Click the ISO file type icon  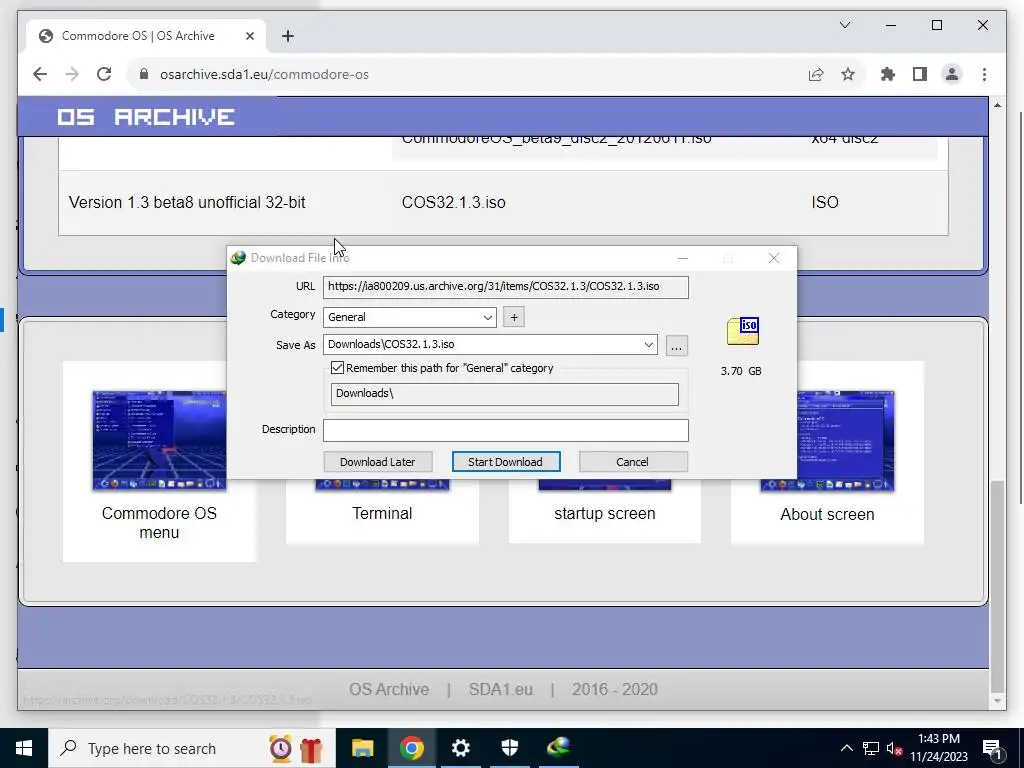tap(743, 331)
